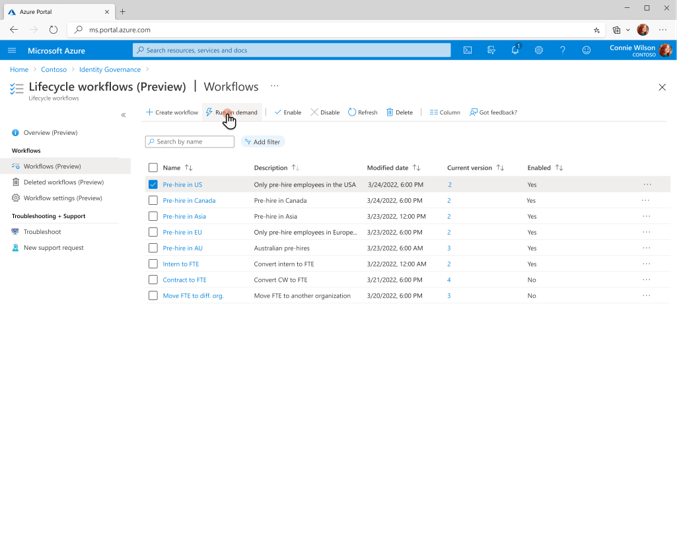Click the Add filter button

[x=262, y=142]
